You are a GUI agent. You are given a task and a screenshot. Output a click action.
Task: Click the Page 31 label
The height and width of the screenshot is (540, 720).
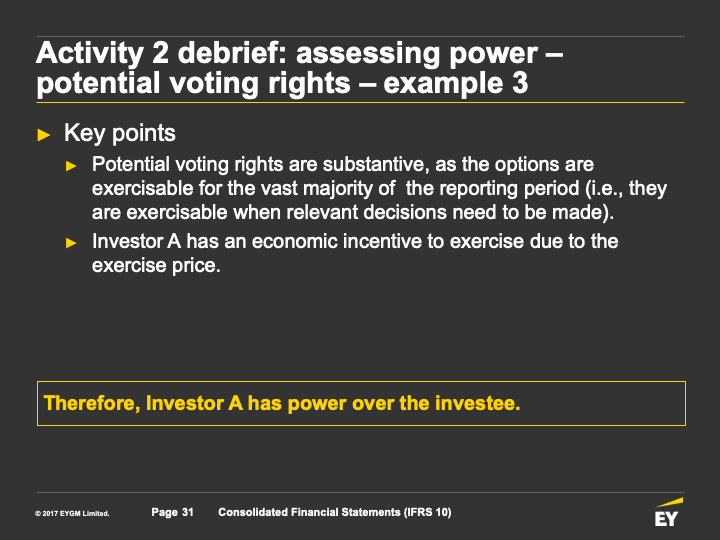173,512
